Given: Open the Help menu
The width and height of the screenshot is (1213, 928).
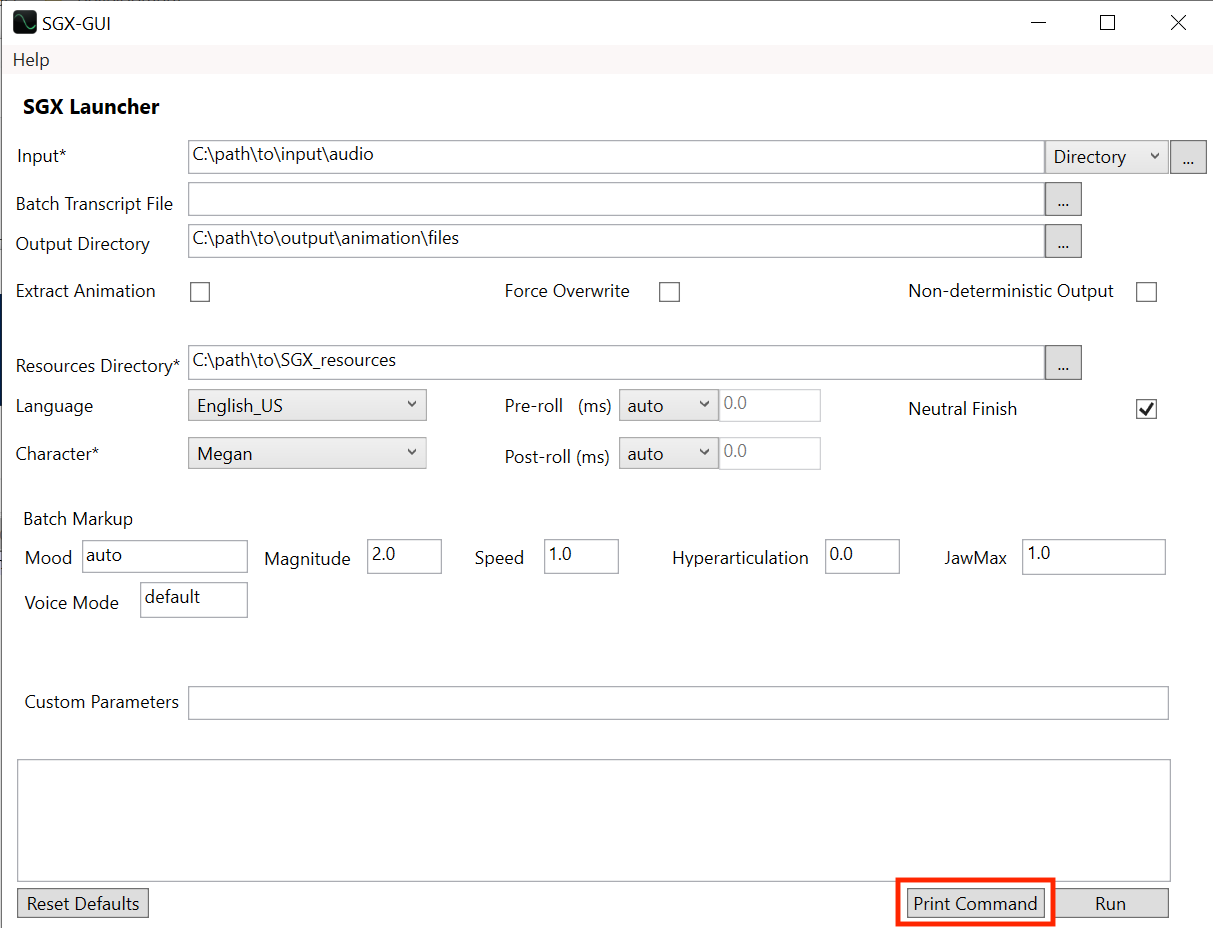Looking at the screenshot, I should click(31, 60).
